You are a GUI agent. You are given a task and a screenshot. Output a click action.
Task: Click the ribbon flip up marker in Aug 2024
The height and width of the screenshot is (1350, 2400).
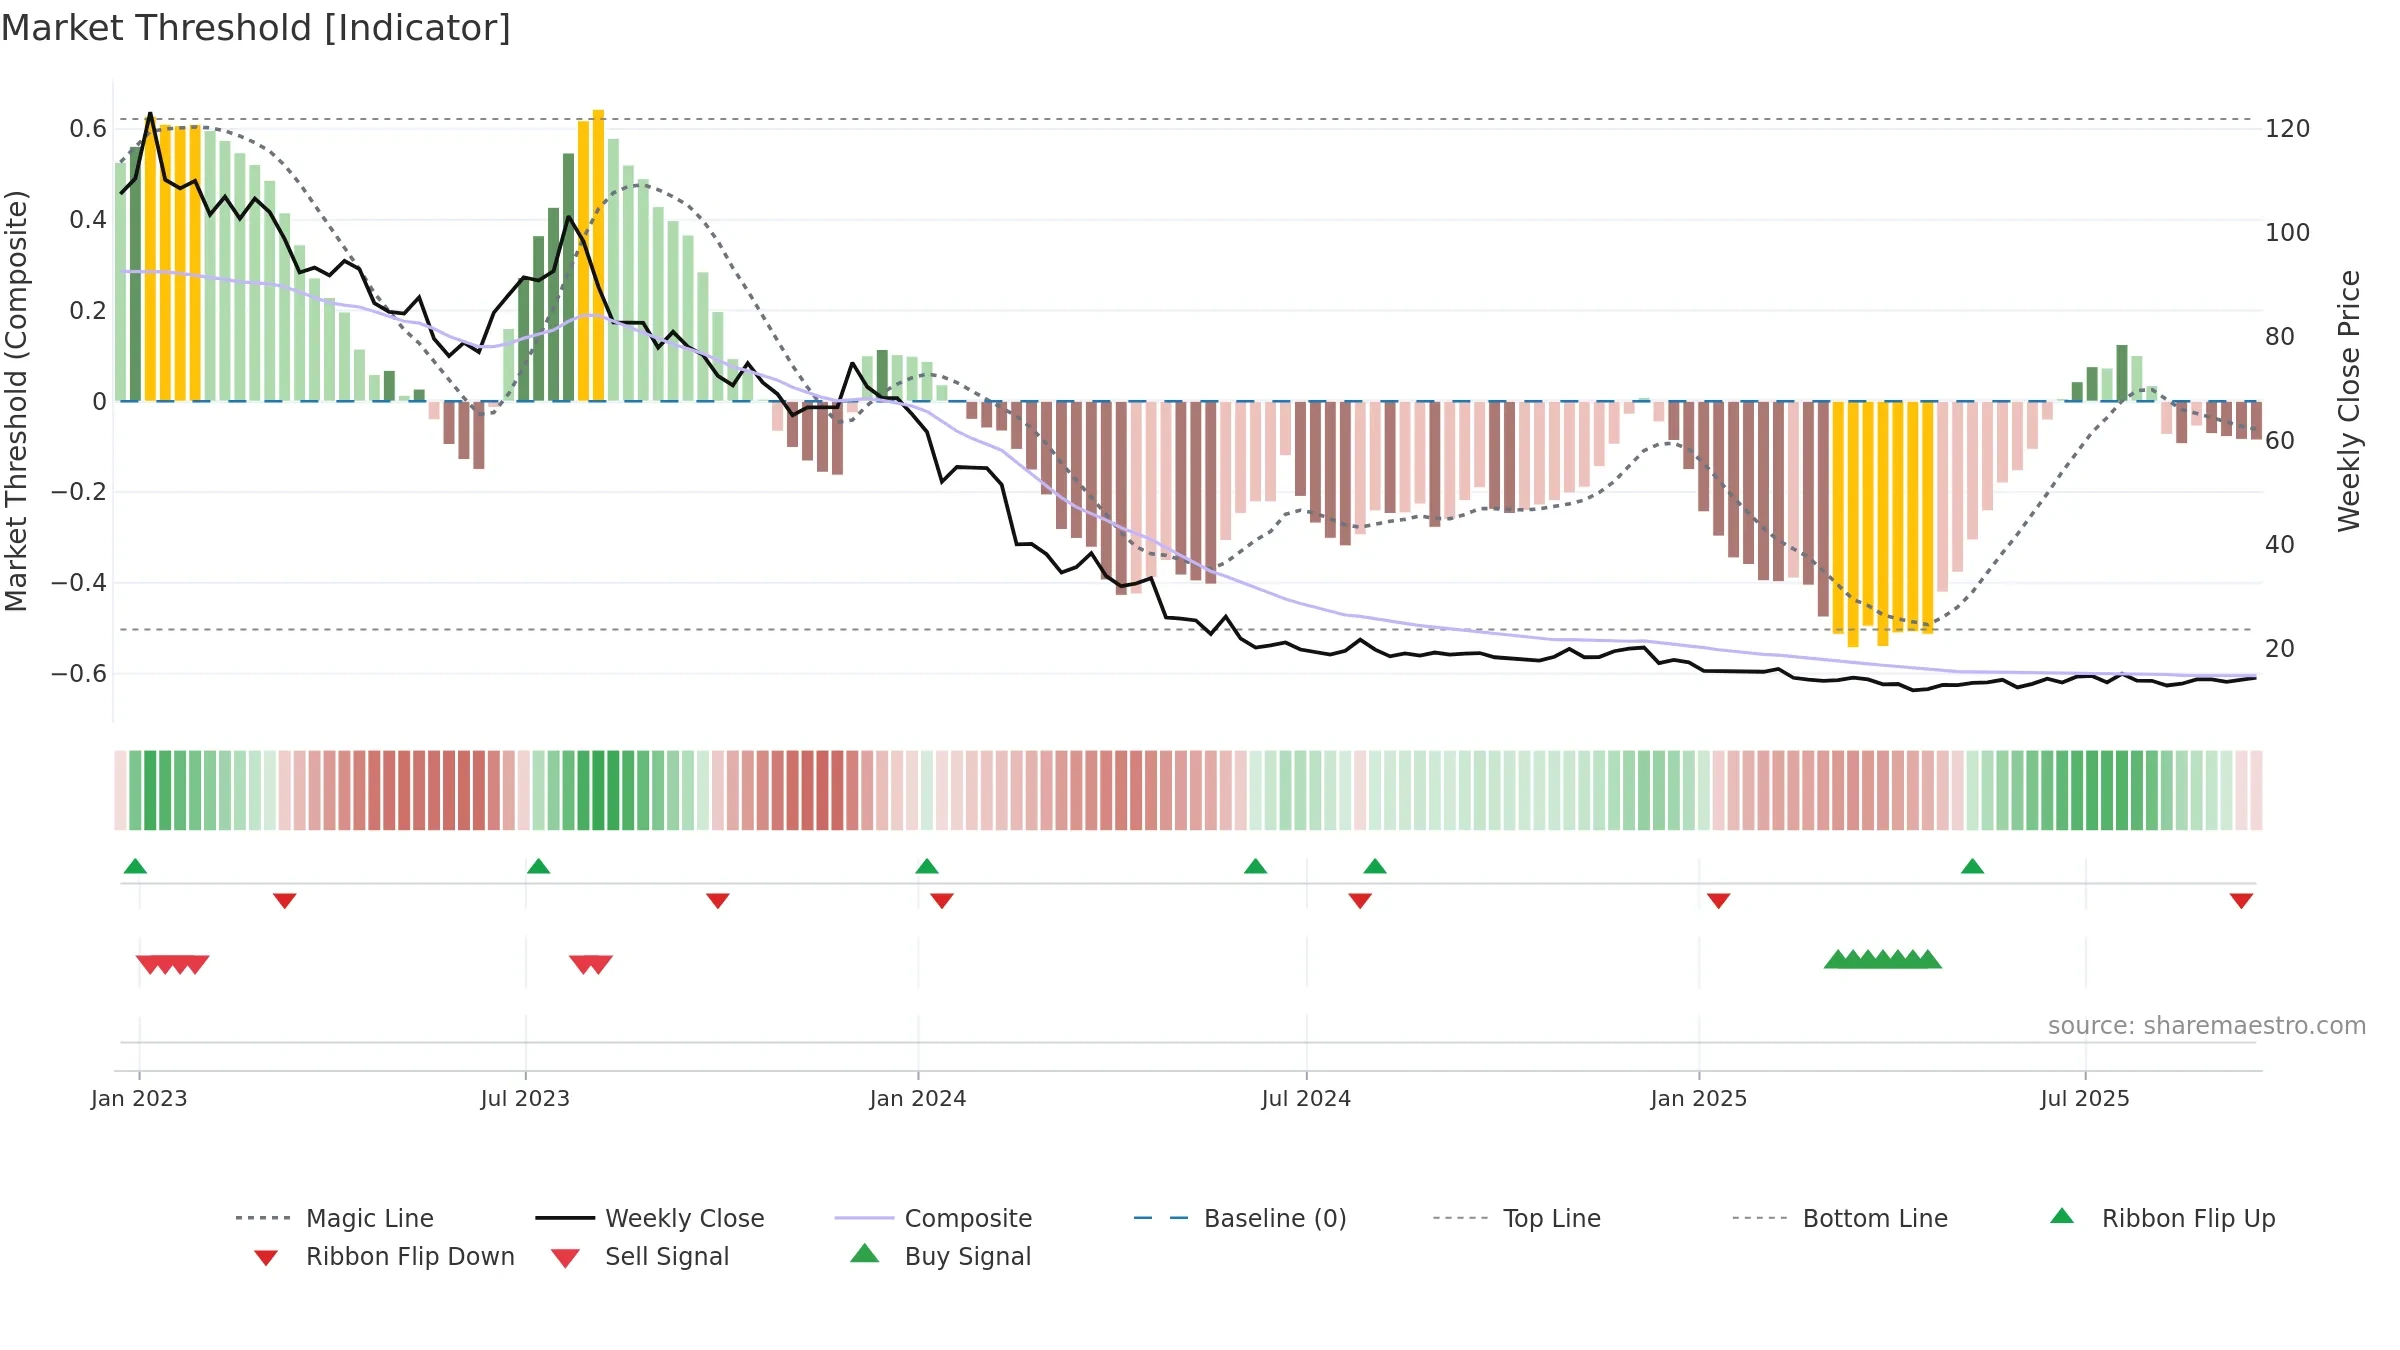pos(1375,866)
